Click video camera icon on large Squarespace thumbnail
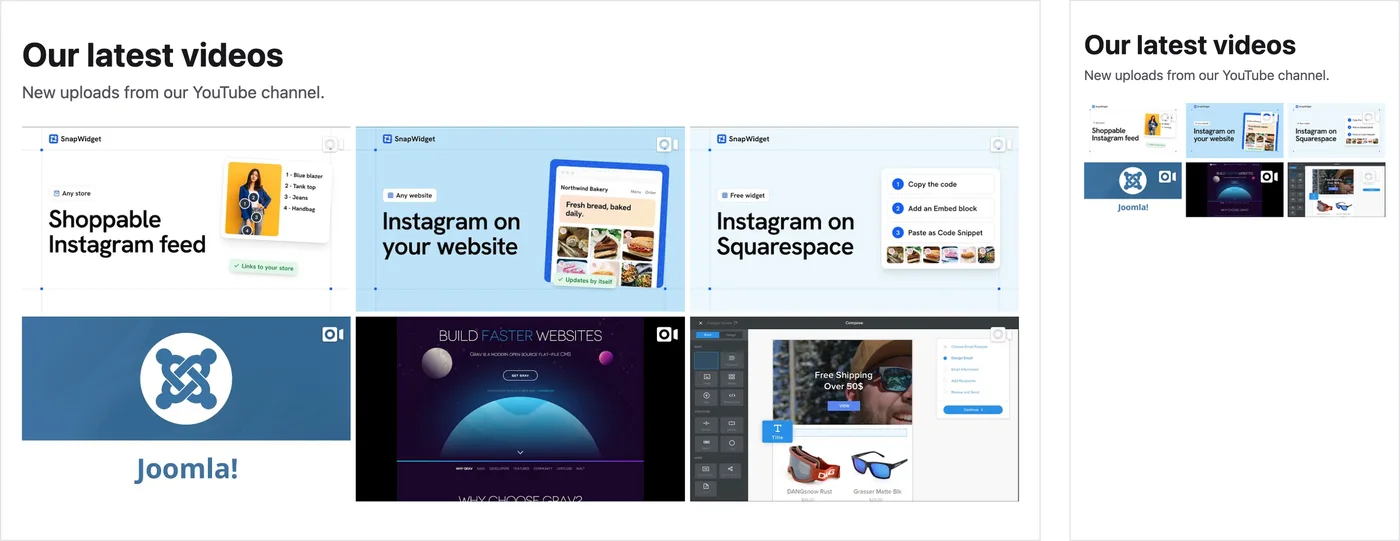This screenshot has height=541, width=1400. (x=1001, y=145)
